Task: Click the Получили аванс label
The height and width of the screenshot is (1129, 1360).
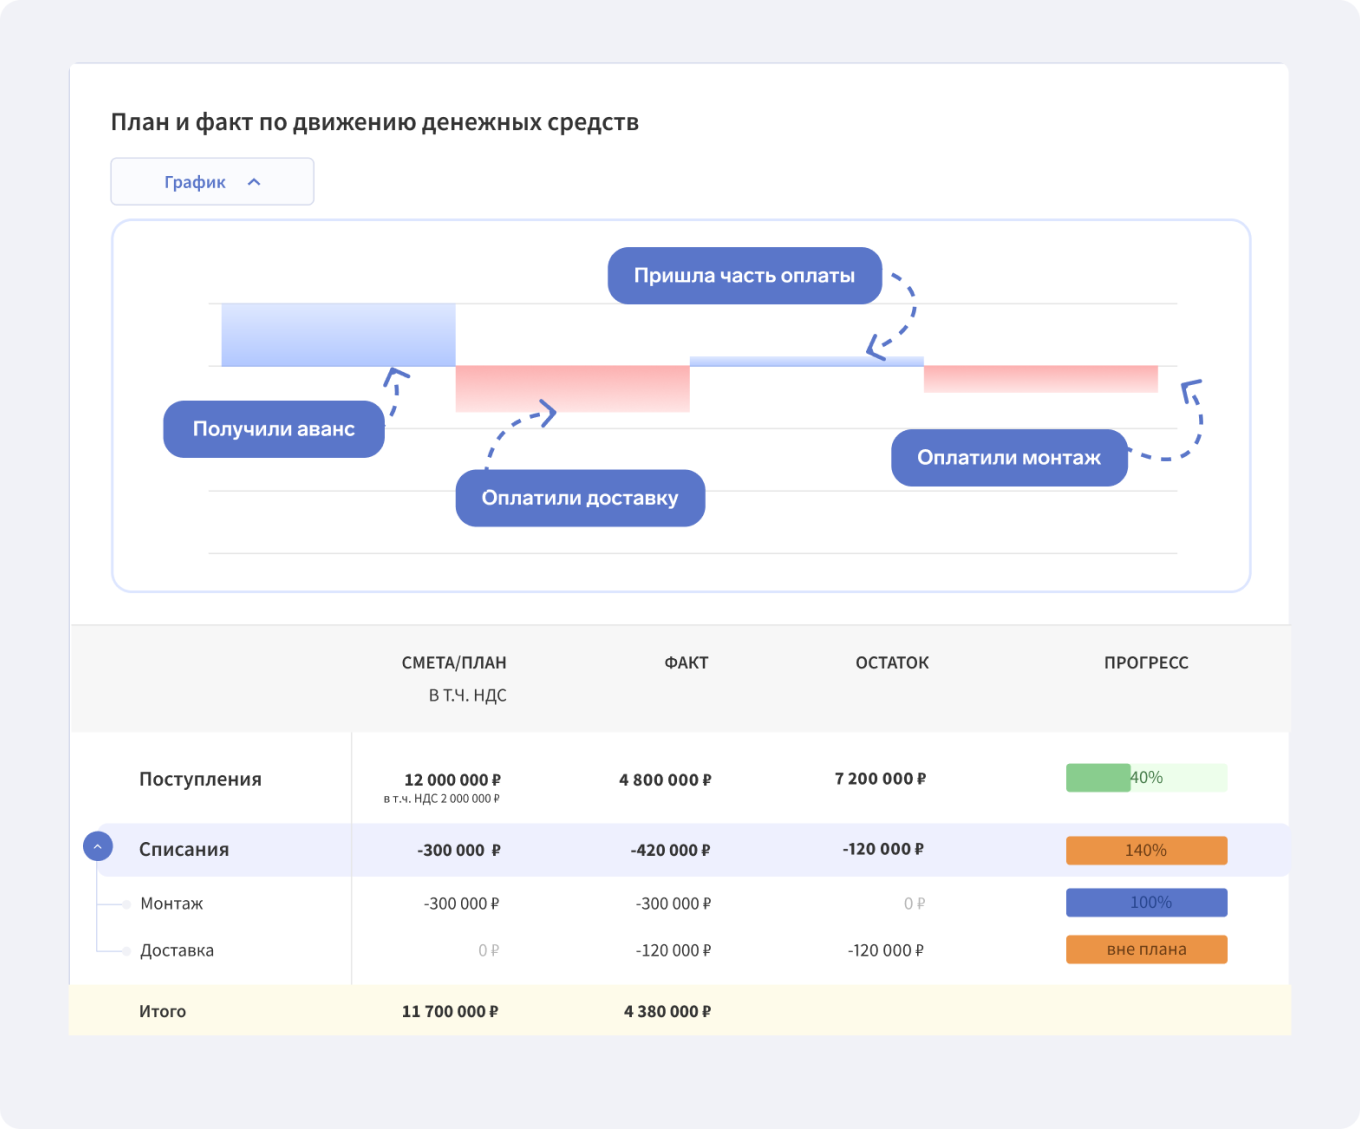Action: 274,429
